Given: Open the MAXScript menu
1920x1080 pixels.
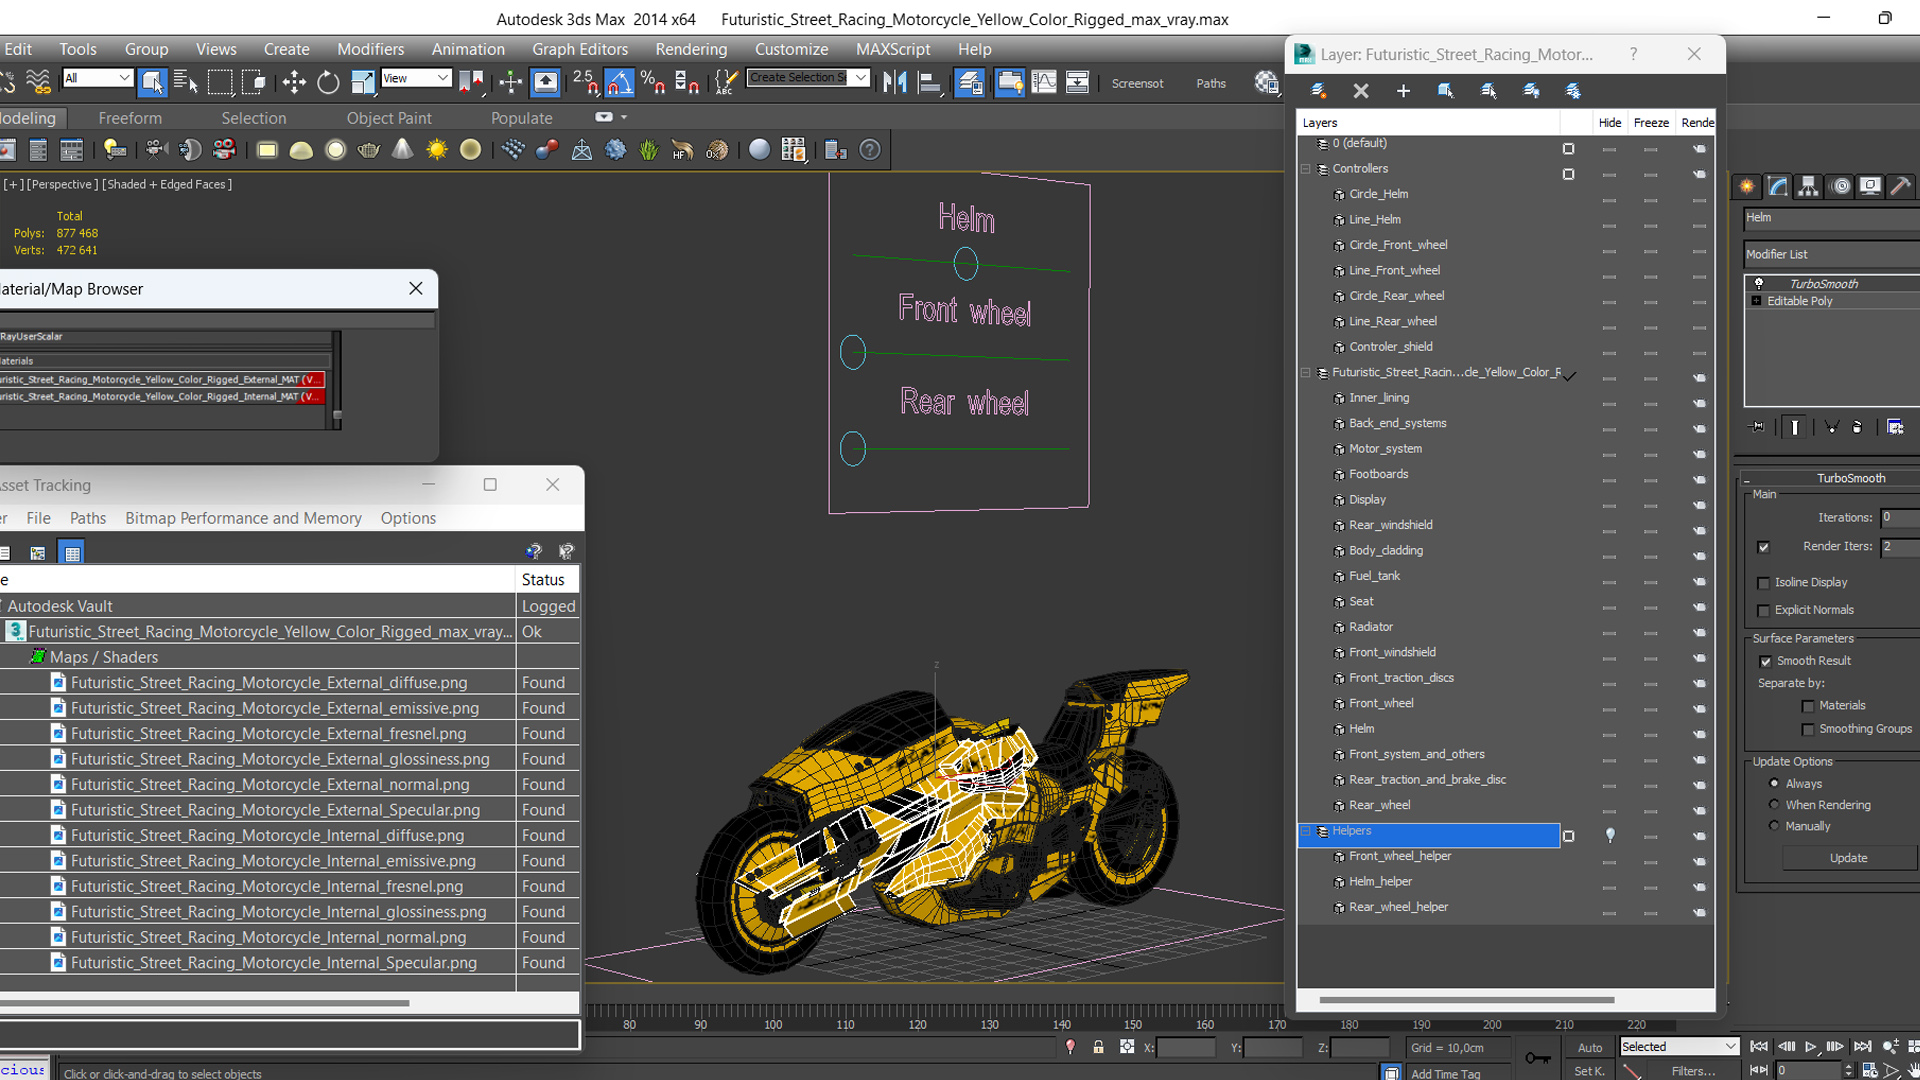Looking at the screenshot, I should click(x=893, y=49).
